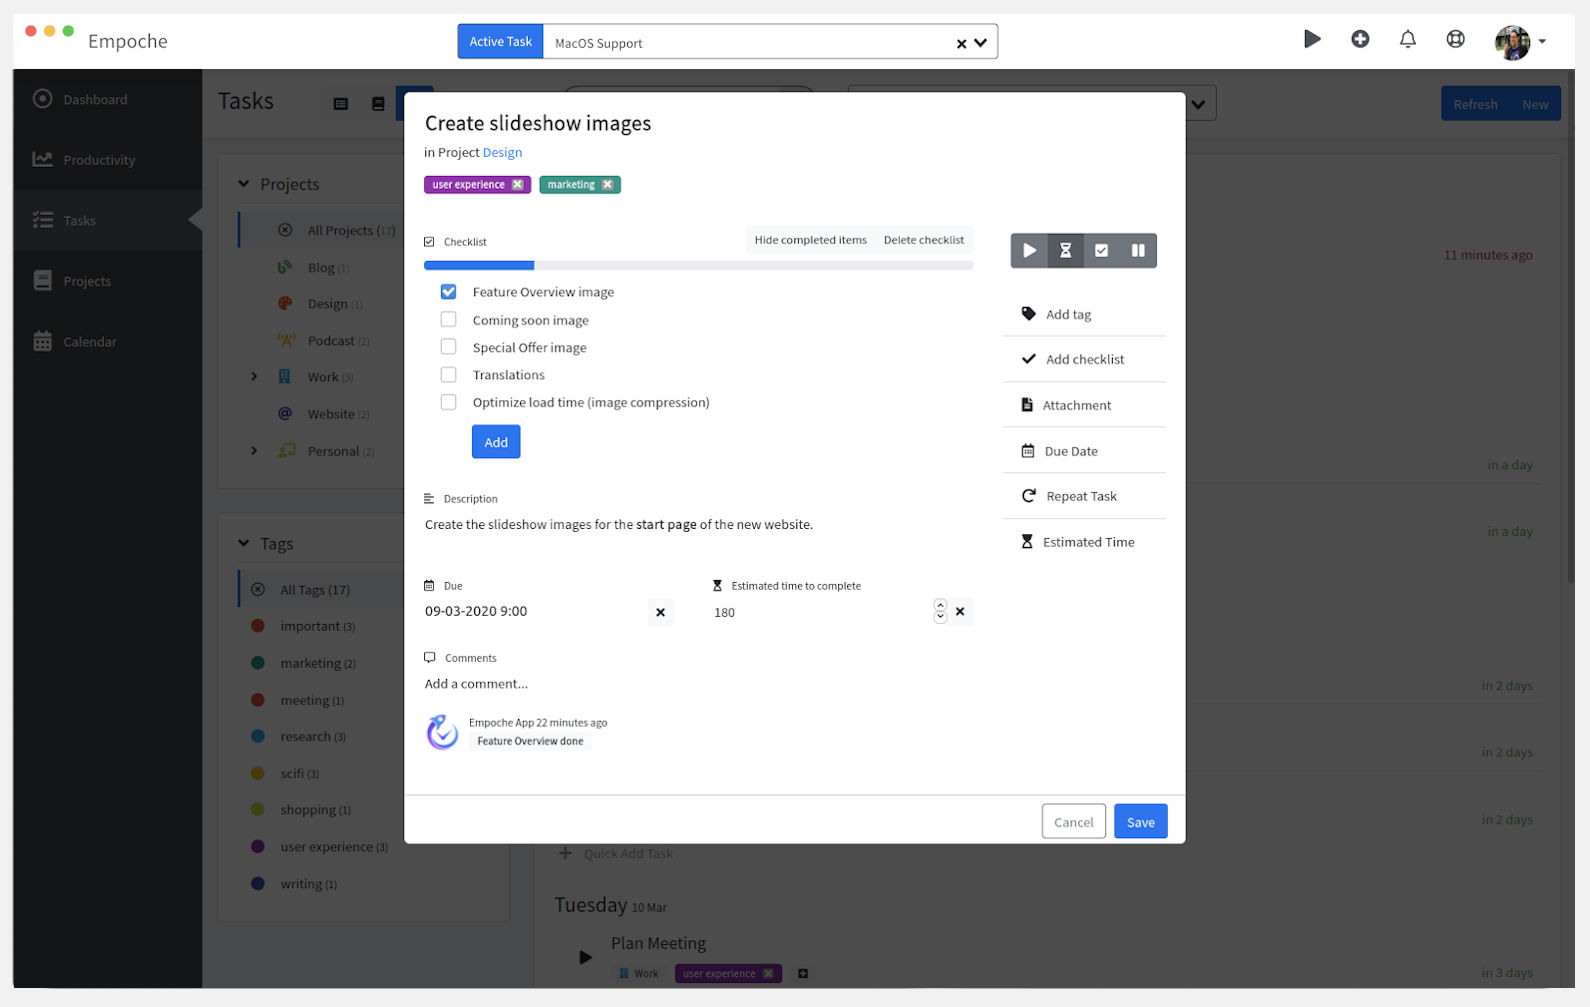Collapse the Tags section
Viewport: 1590px width, 1007px height.
point(244,543)
